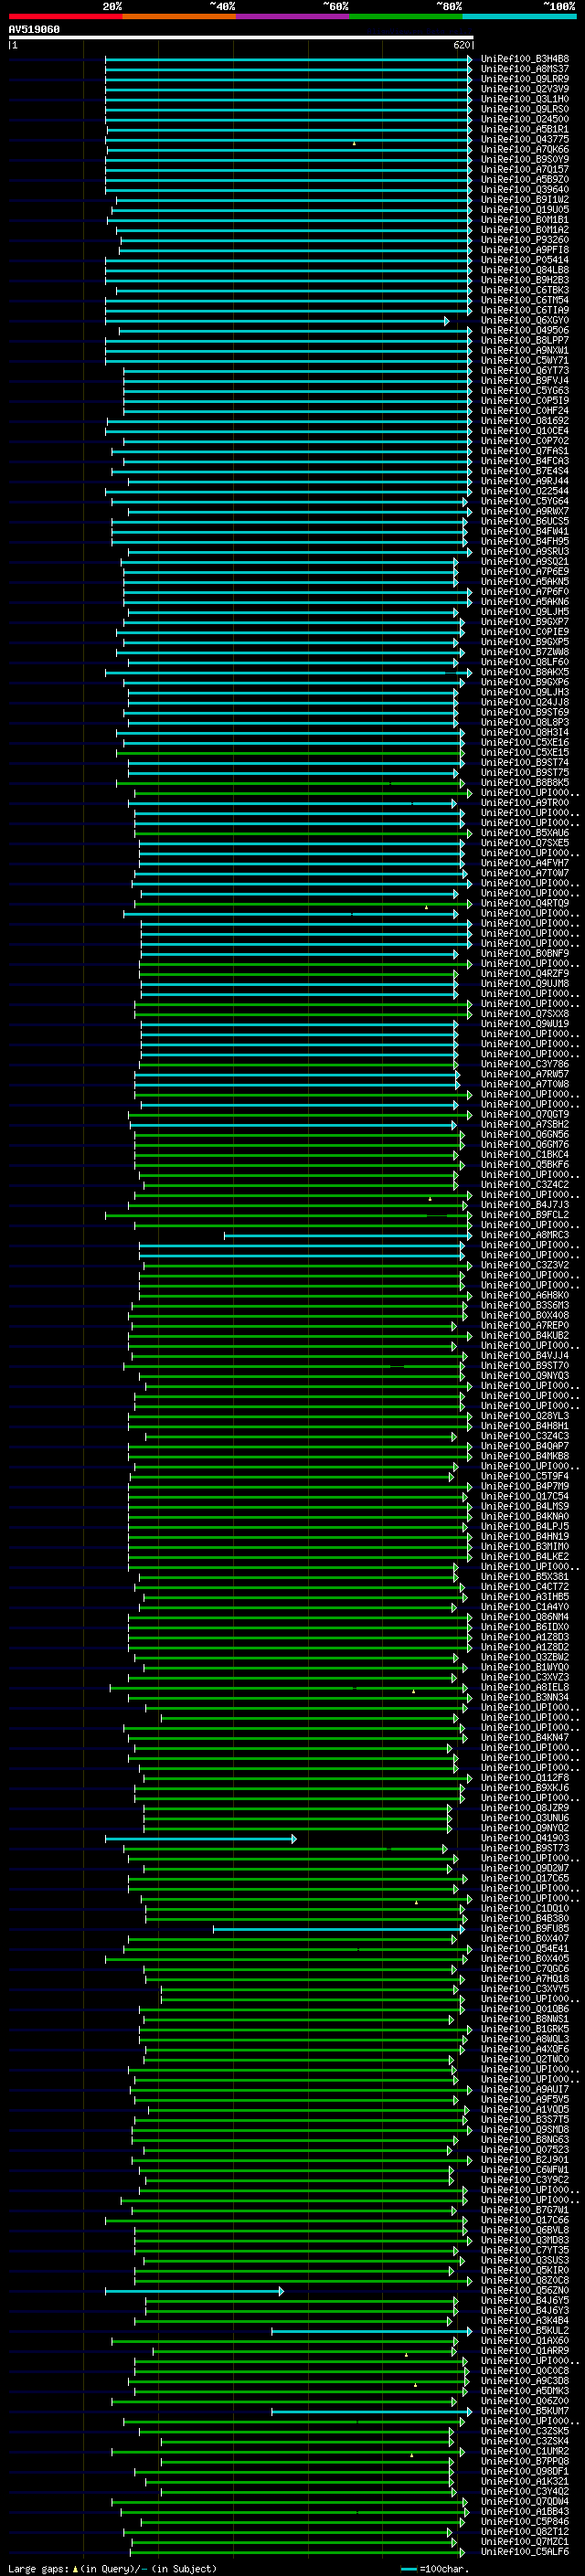This screenshot has height=2576, width=585.
Task: Click UniRef100_A8MRC3 label
Action: [525, 1235]
